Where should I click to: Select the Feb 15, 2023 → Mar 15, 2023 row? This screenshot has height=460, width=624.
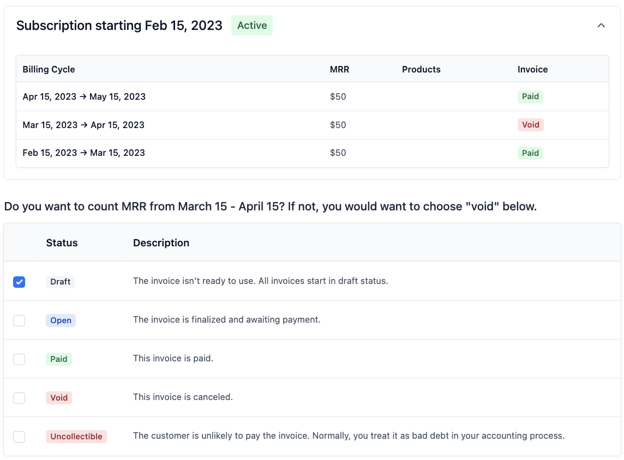tap(312, 153)
